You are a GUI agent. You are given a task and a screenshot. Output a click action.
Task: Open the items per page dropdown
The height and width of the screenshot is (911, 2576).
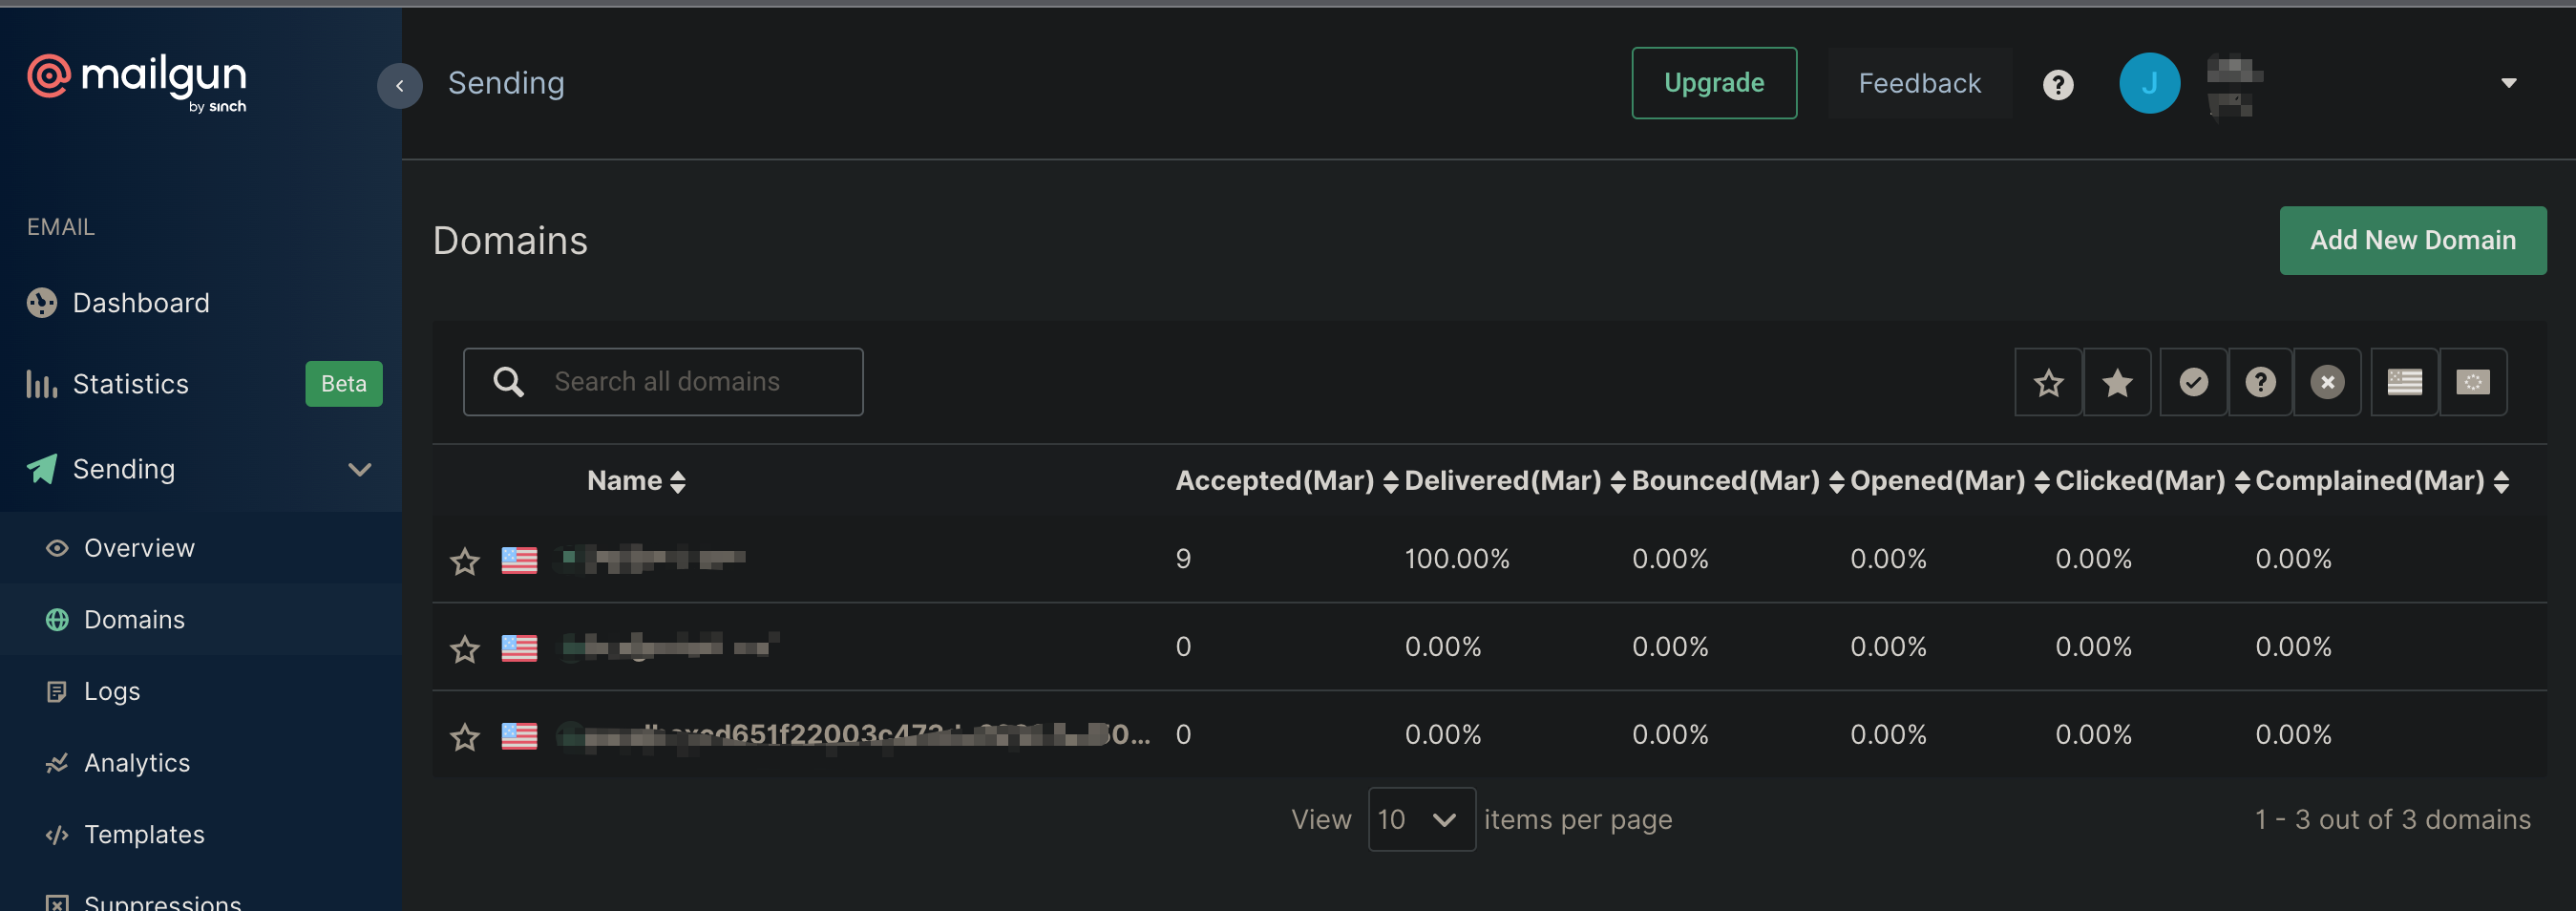click(x=1420, y=819)
